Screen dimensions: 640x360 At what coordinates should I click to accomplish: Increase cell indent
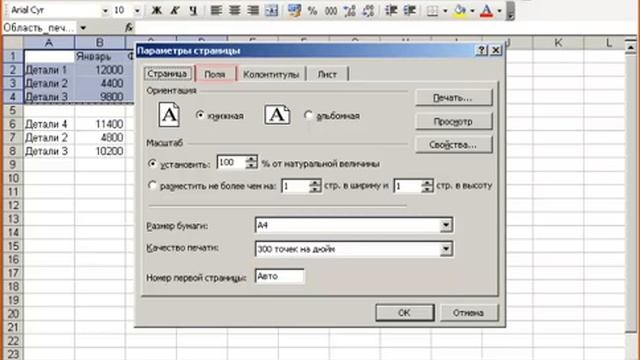tap(409, 10)
